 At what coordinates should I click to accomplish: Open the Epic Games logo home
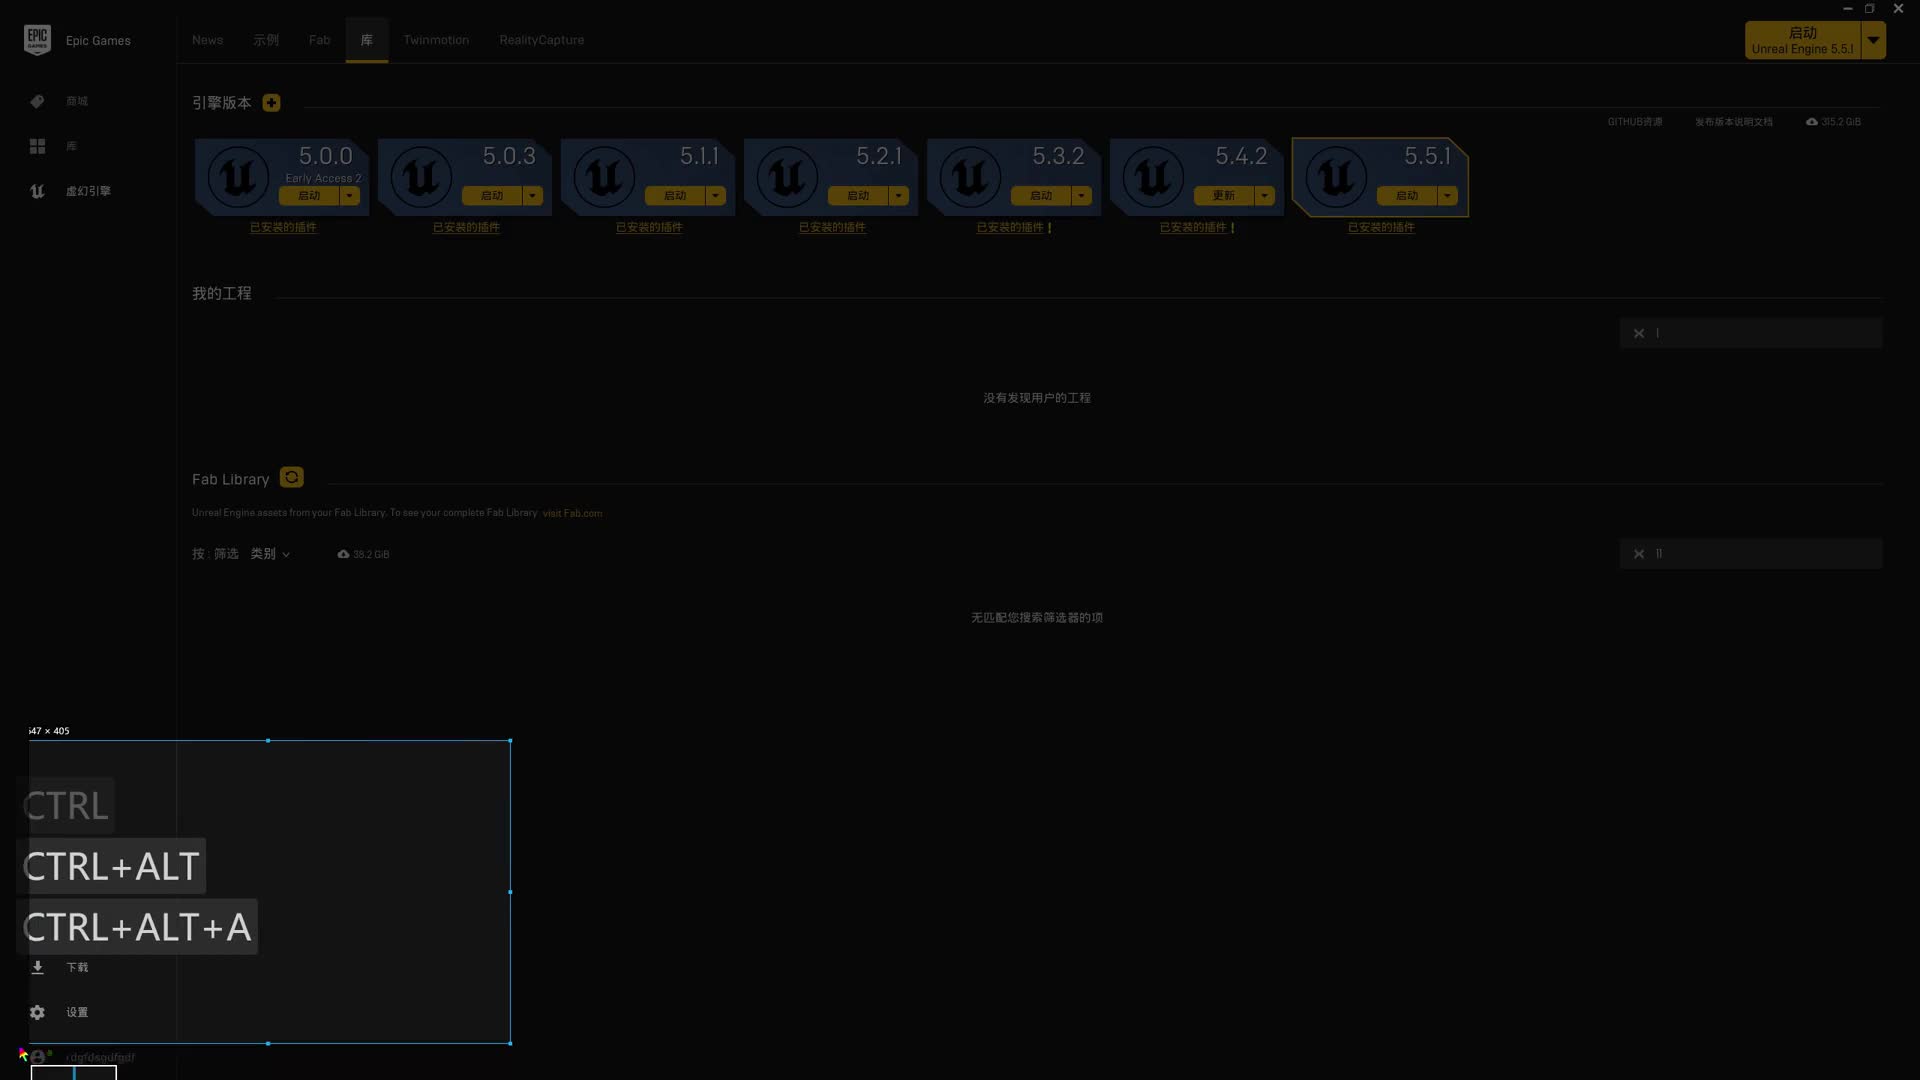[x=37, y=40]
